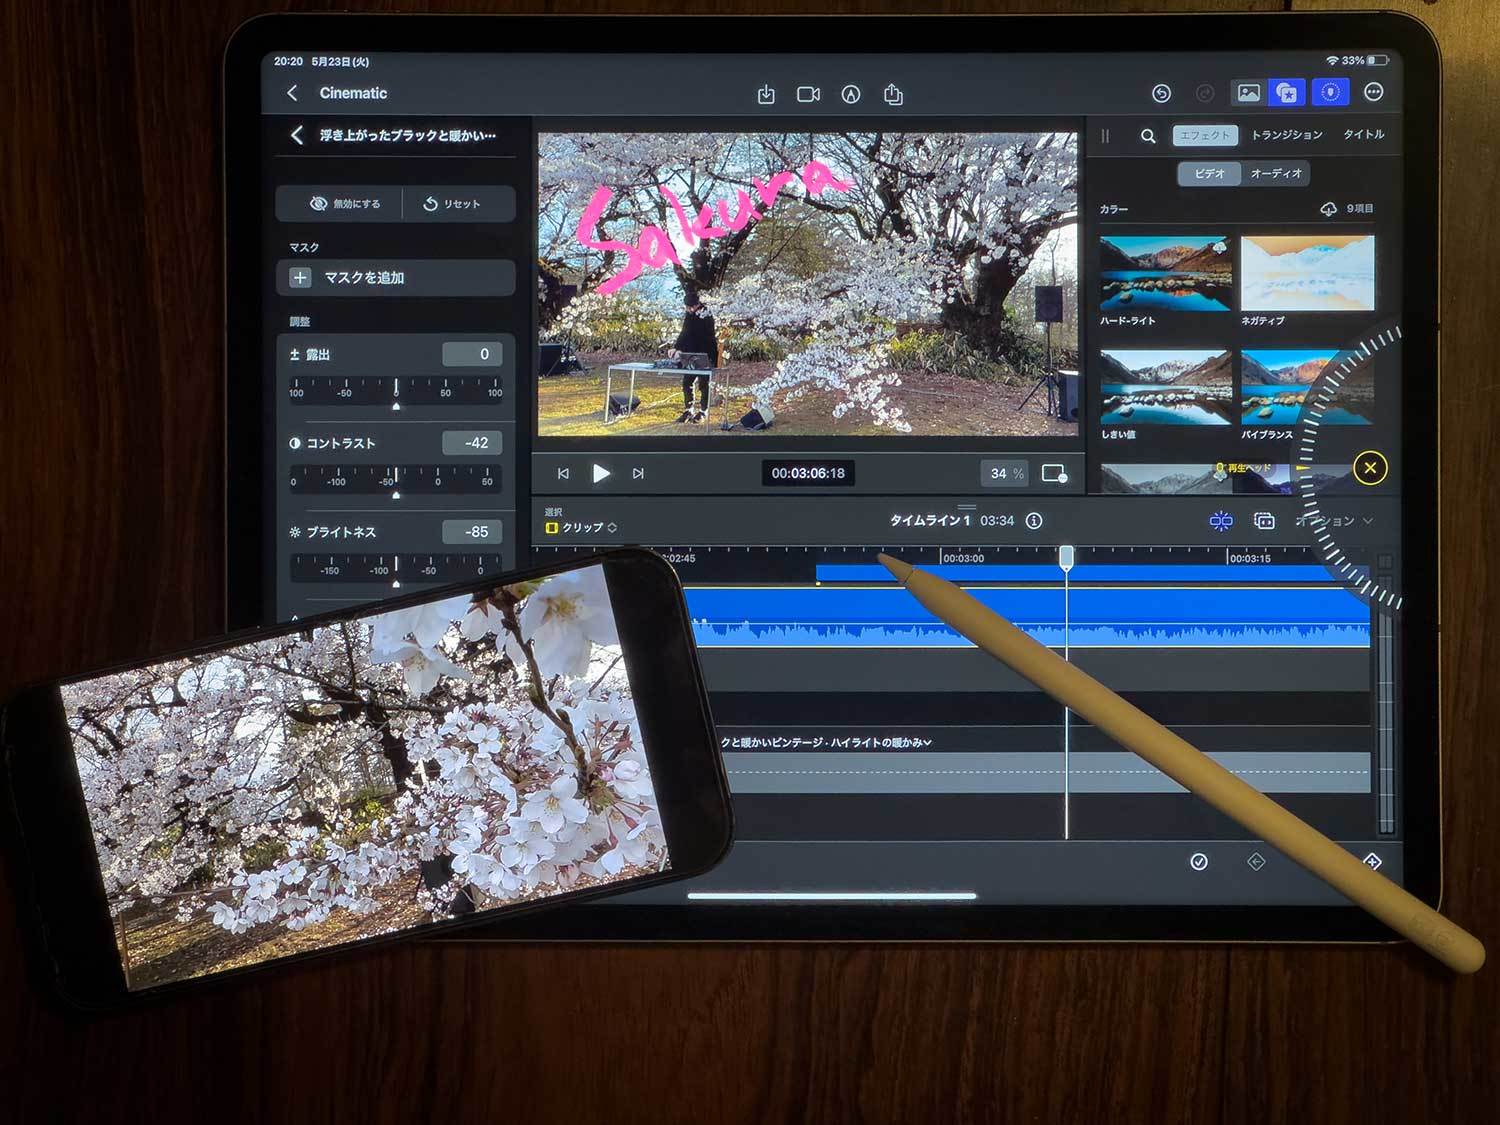Tap the voiceover icon in top toolbar
This screenshot has height=1125, width=1500.
coord(851,94)
